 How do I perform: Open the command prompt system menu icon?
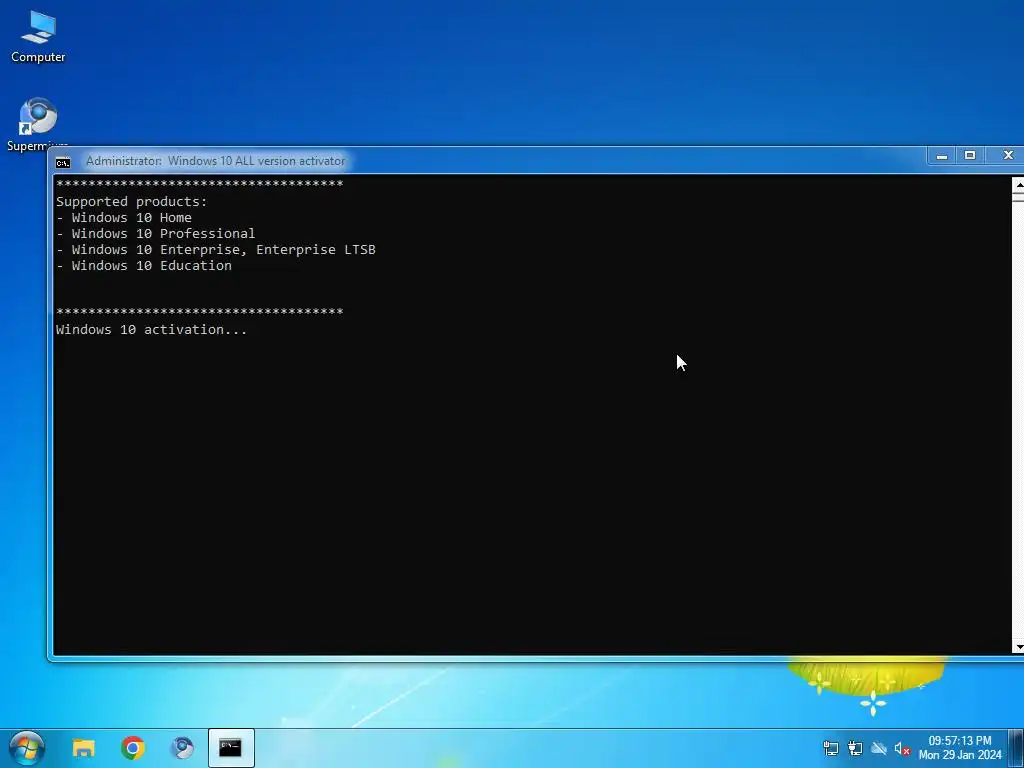click(63, 162)
